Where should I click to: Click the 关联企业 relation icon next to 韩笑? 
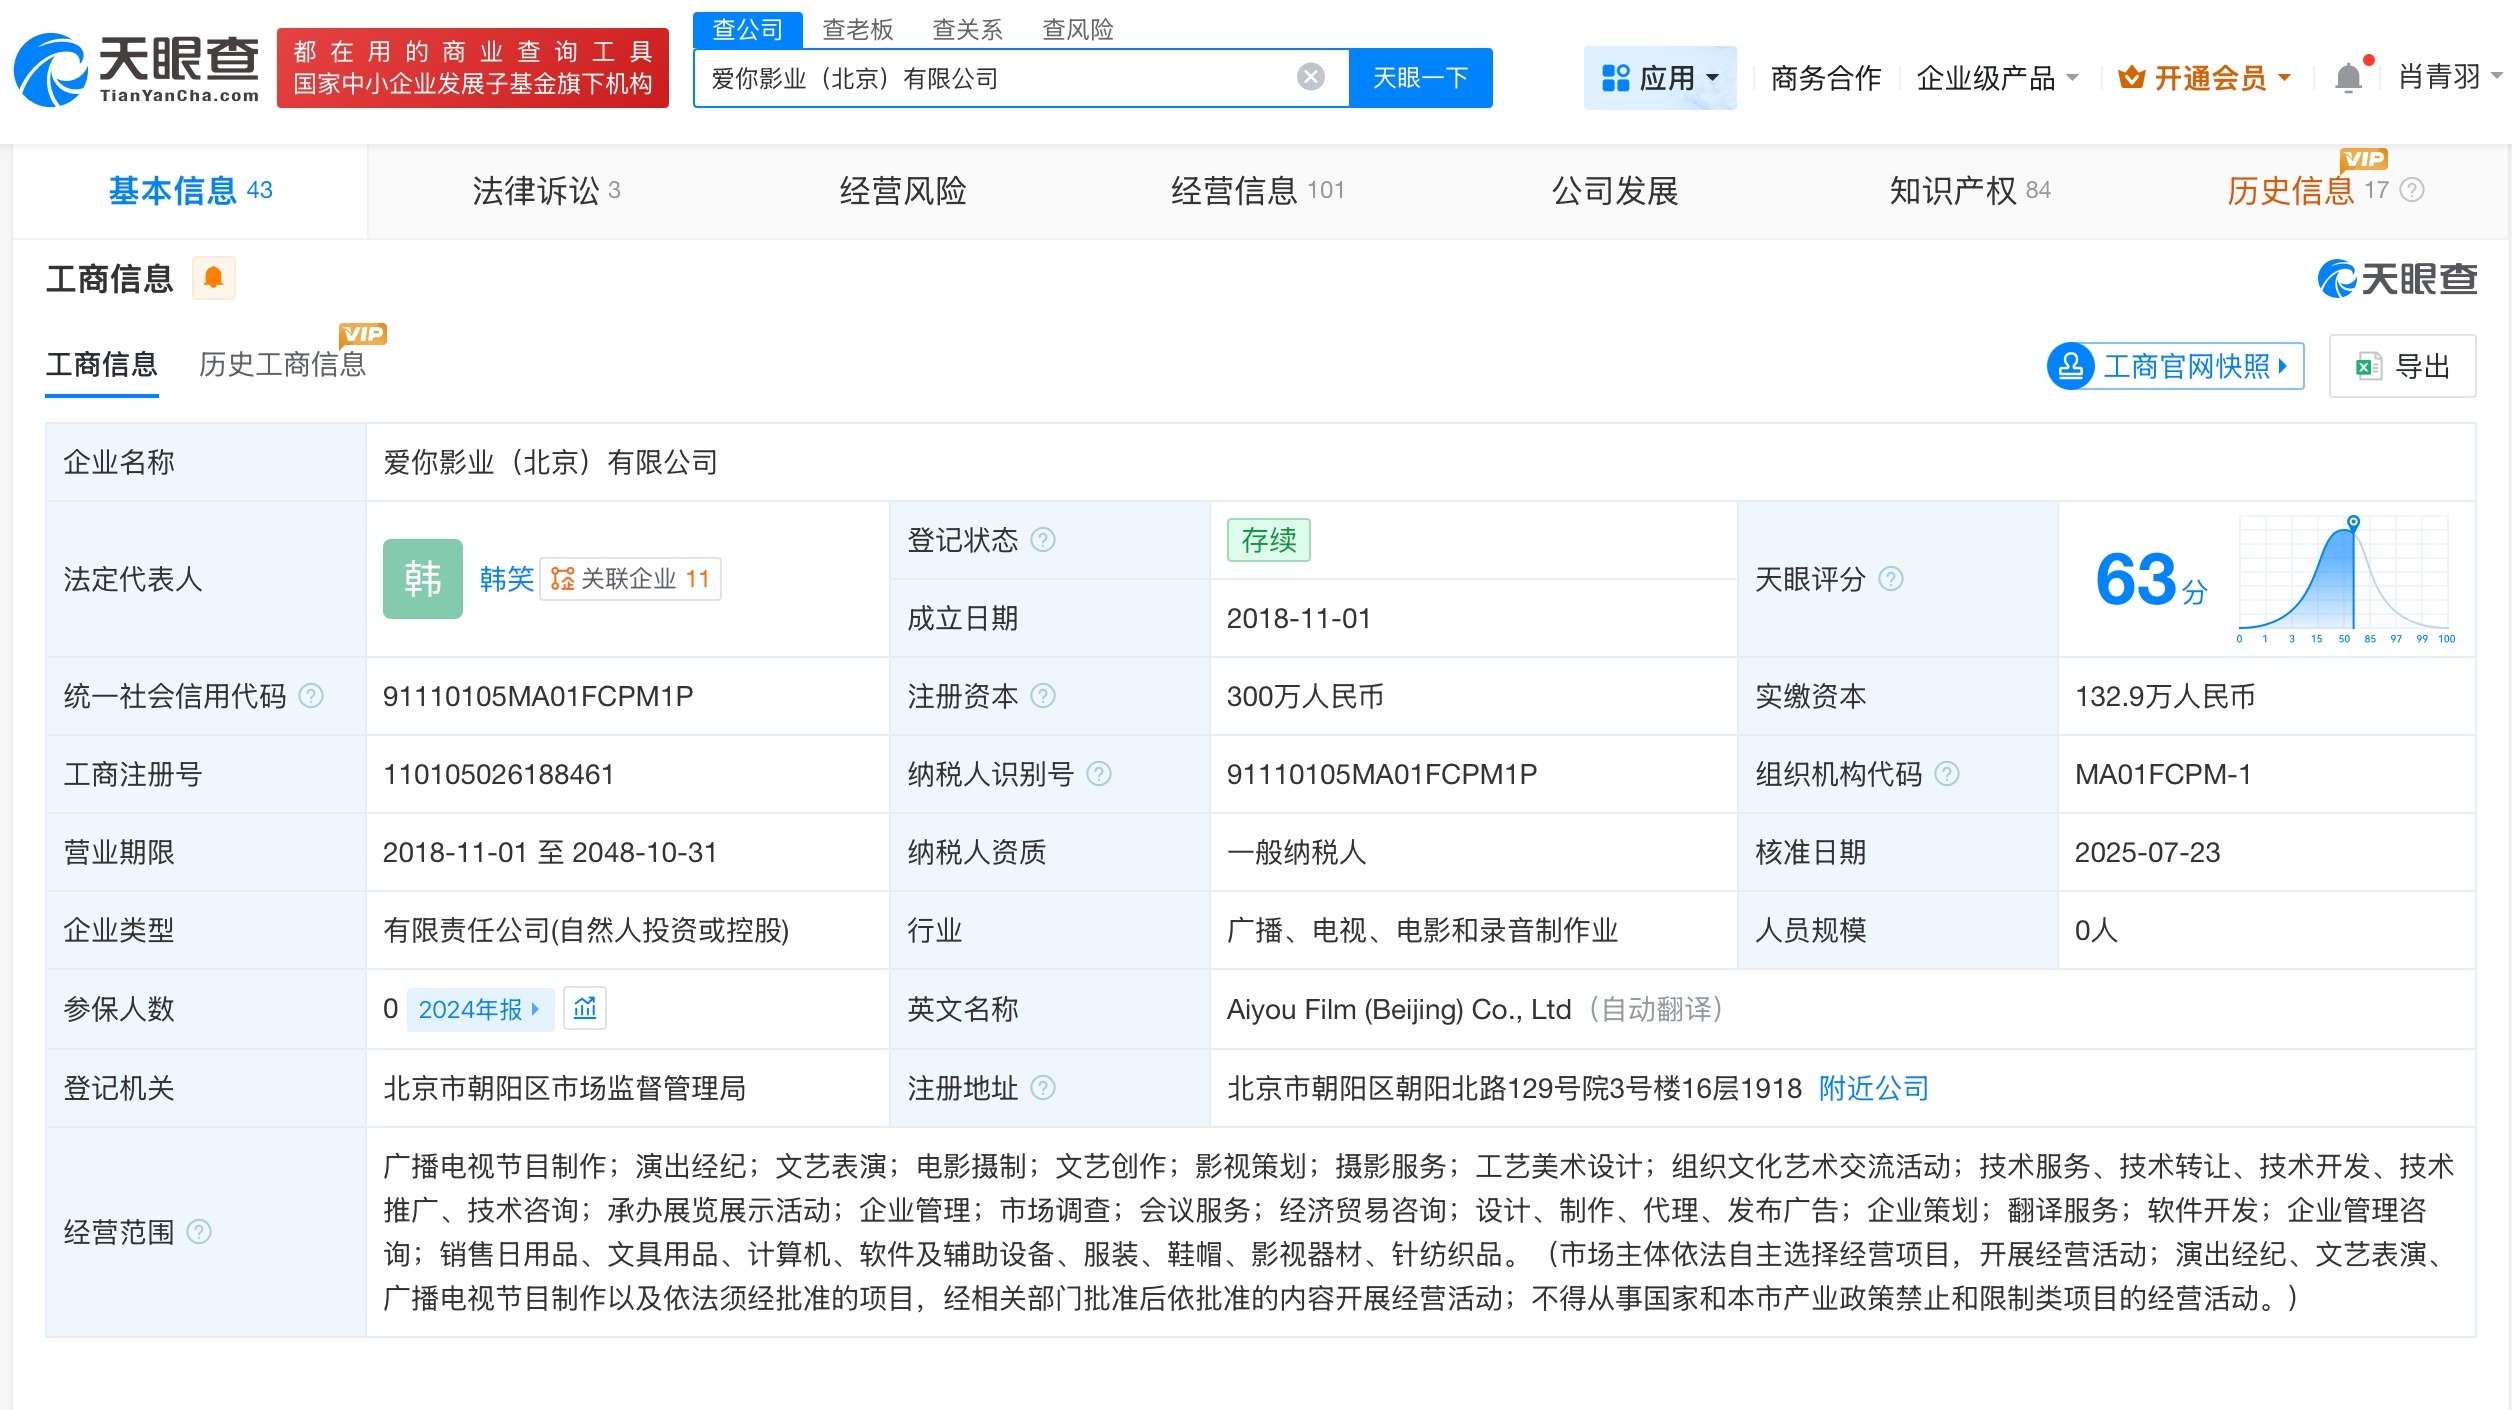pos(560,579)
